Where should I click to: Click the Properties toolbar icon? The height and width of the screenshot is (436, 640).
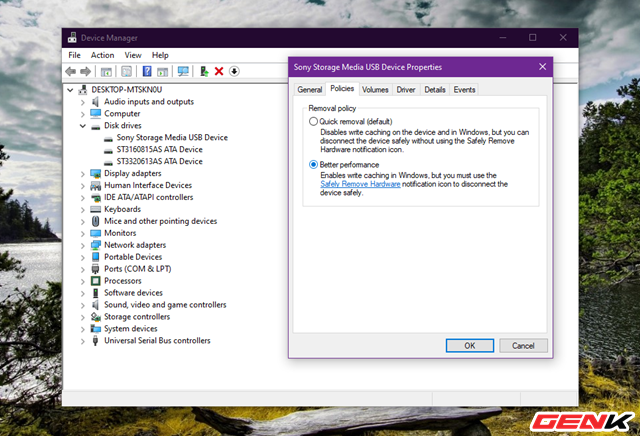[126, 72]
